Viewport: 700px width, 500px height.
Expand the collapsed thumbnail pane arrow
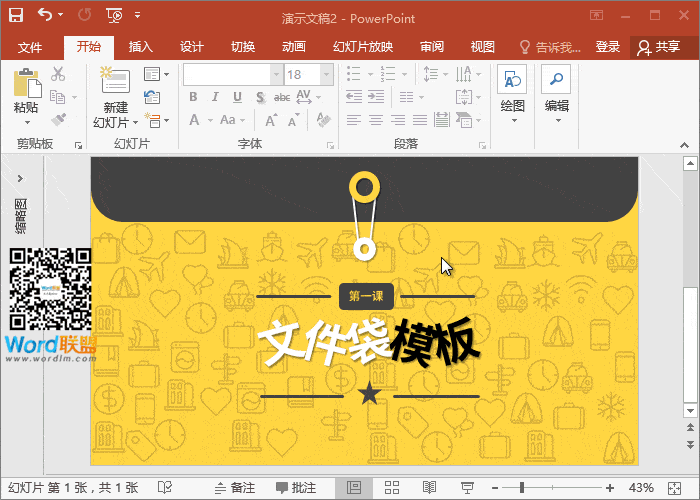point(20,177)
